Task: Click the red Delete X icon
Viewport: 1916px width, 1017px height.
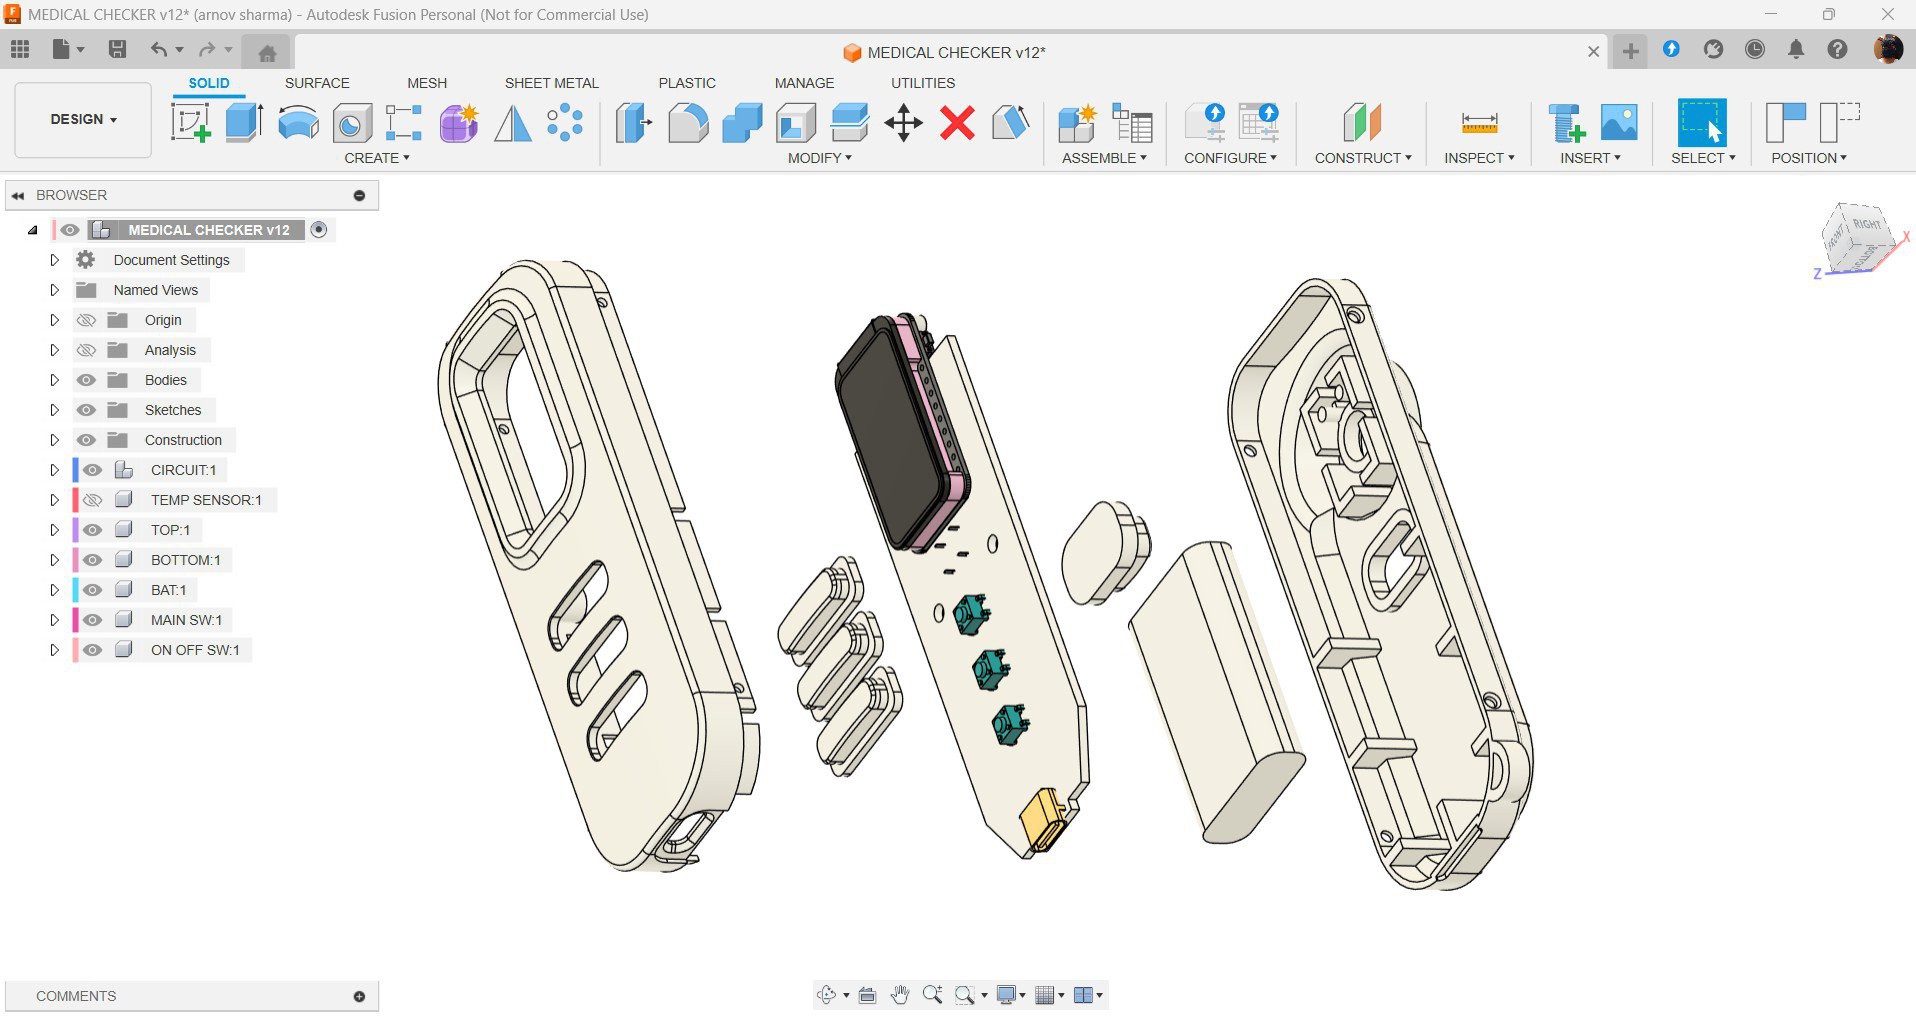Action: click(x=957, y=123)
